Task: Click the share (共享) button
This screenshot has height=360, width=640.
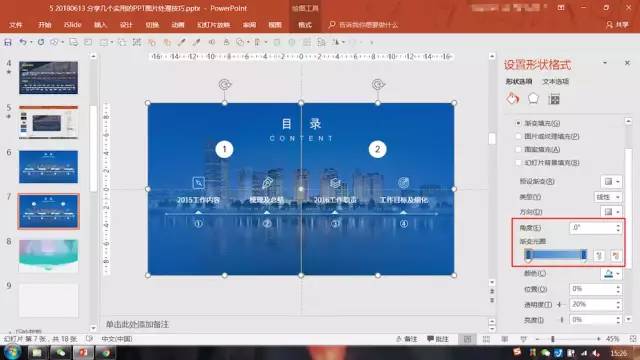Action: 618,25
